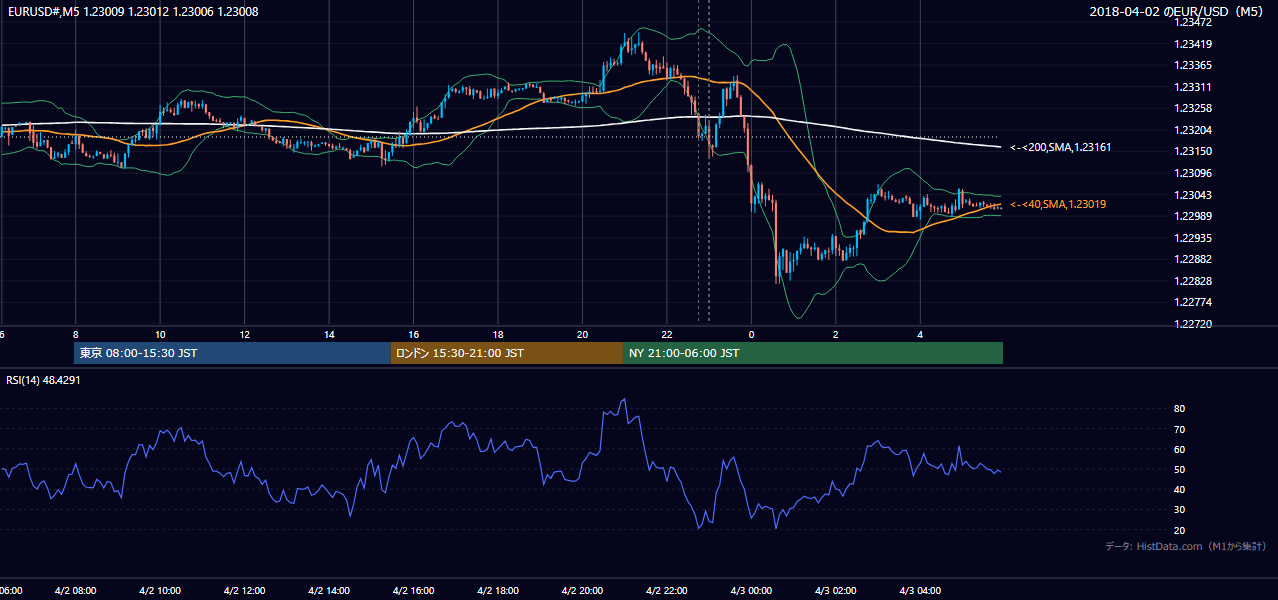Click RSI scale level 50
The height and width of the screenshot is (600, 1278).
coord(1179,469)
